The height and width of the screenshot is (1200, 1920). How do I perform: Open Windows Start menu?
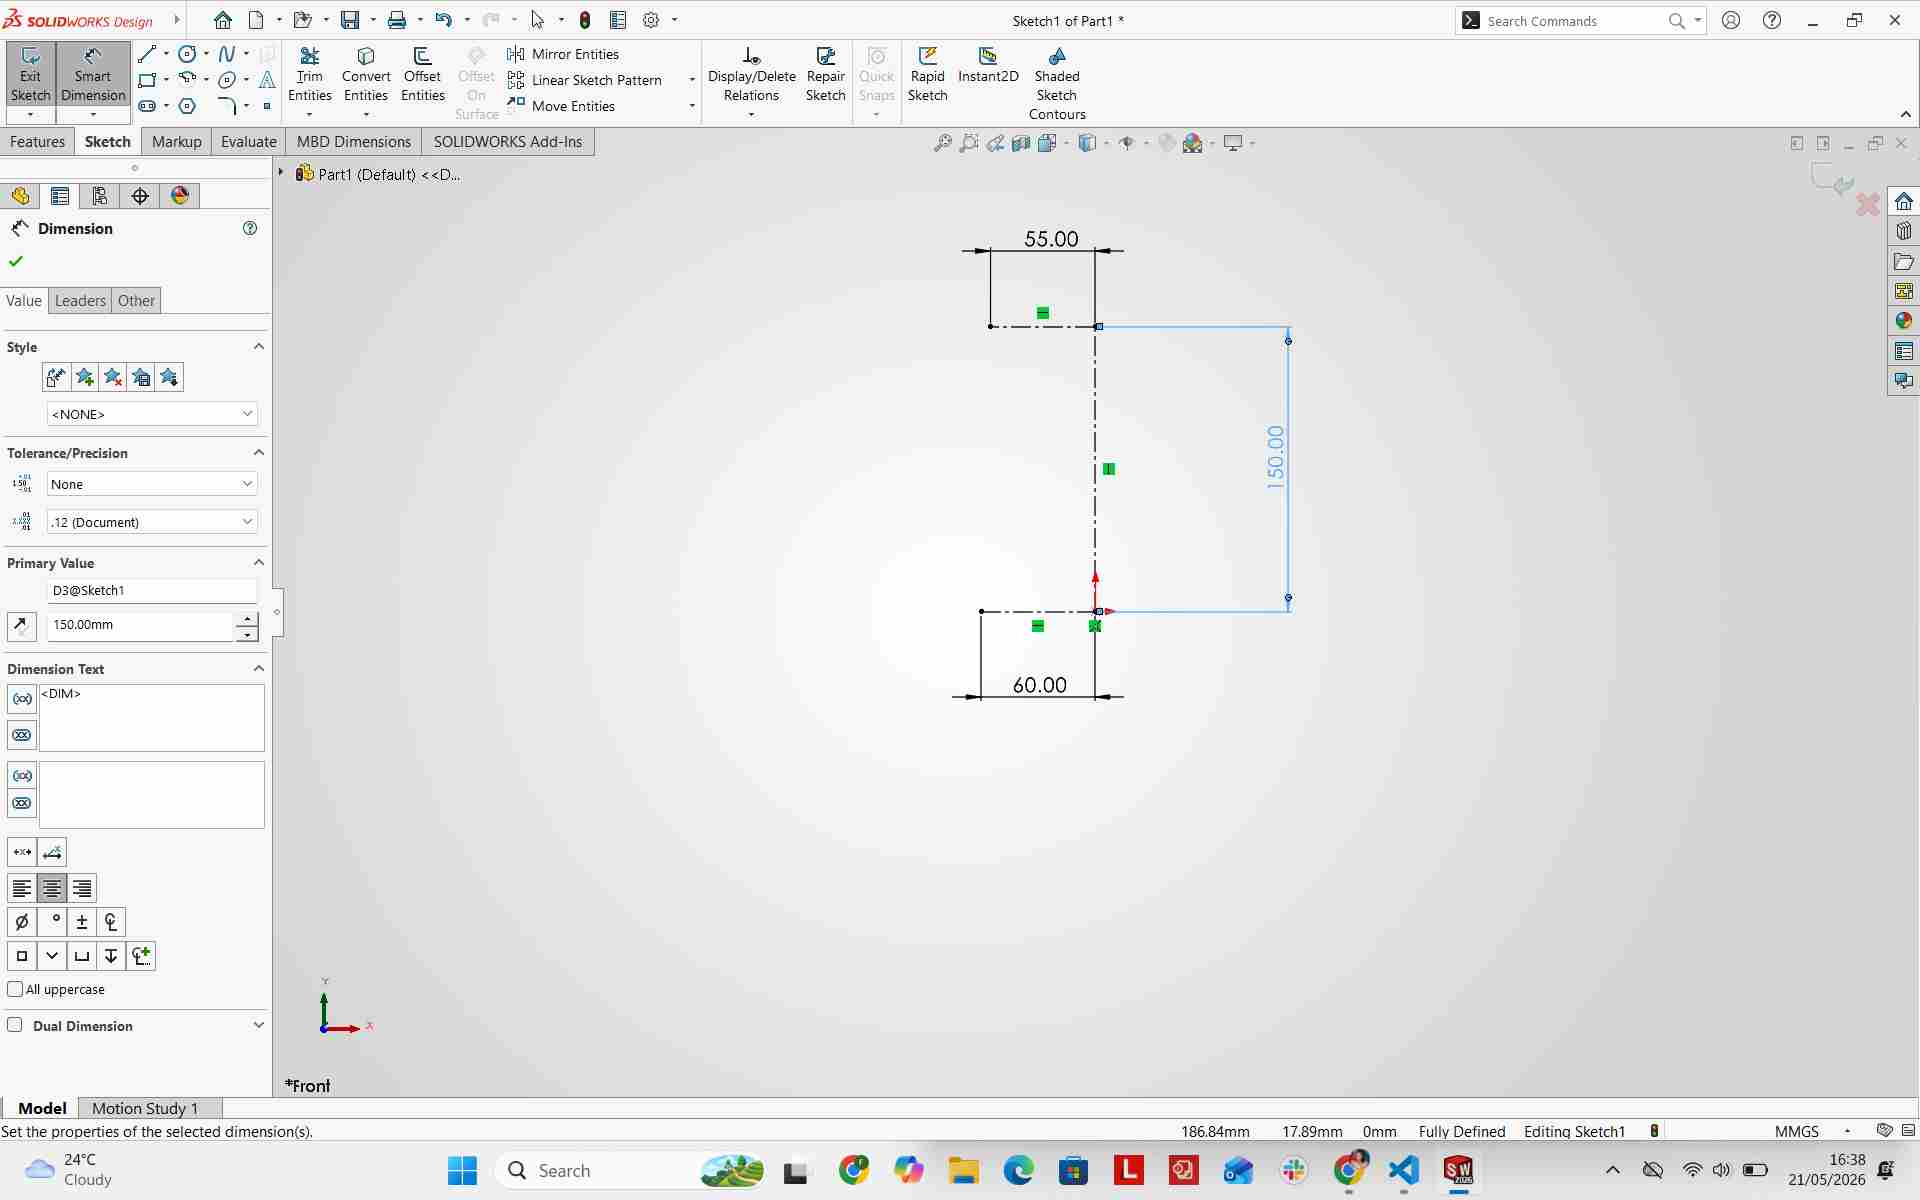[x=462, y=1170]
